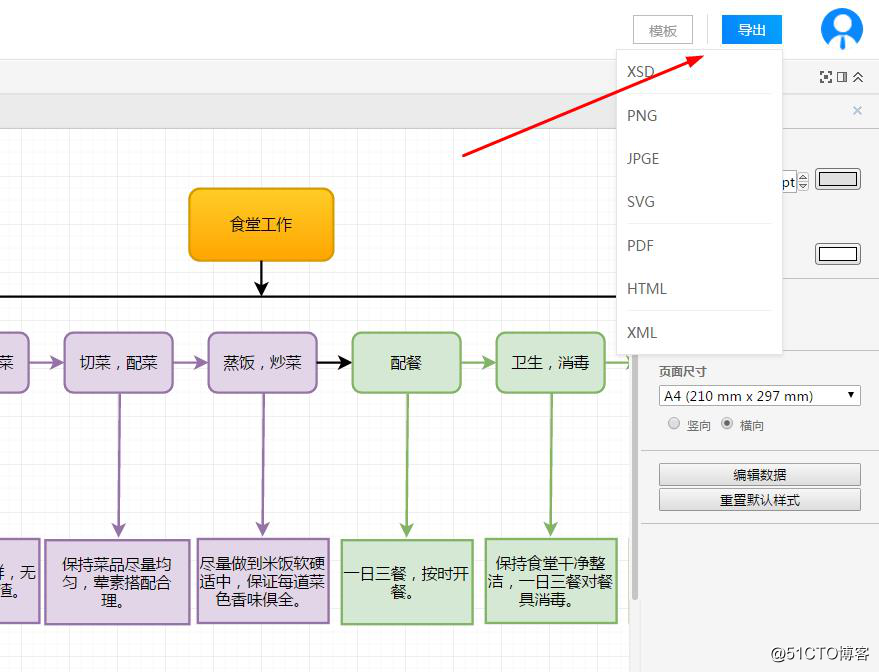Select the 卫生，消毒 node
The image size is (879, 672).
pos(550,363)
